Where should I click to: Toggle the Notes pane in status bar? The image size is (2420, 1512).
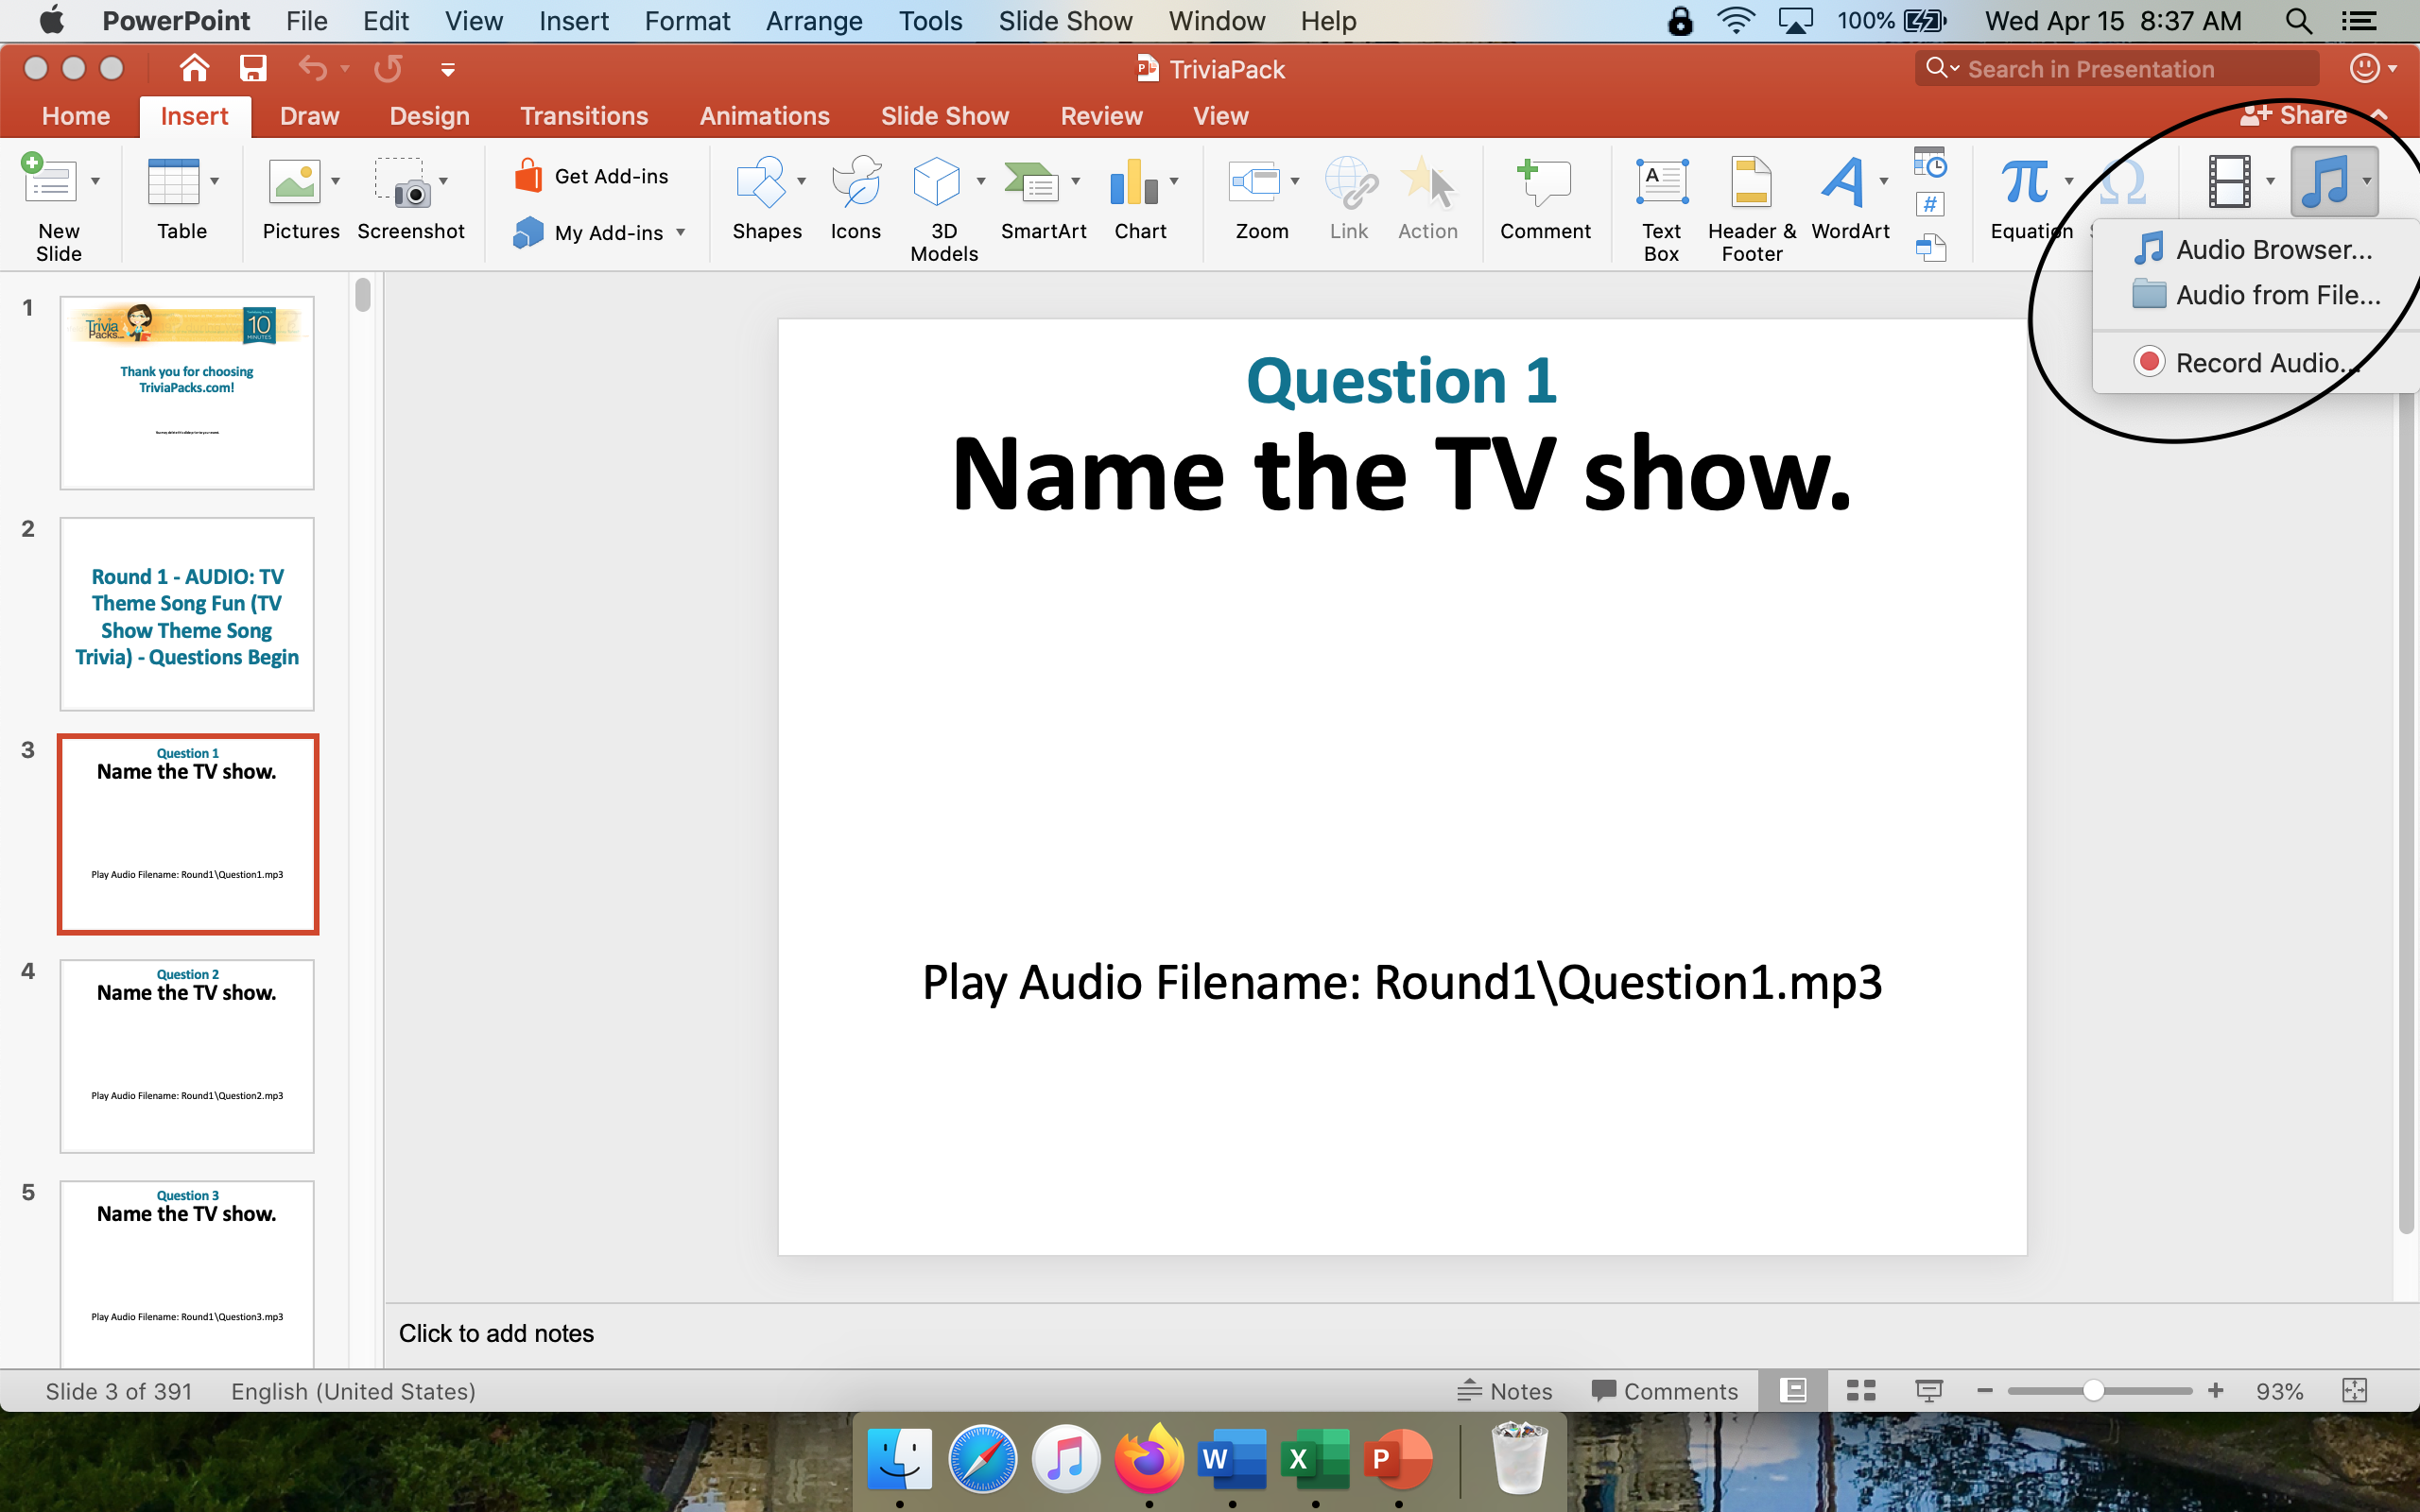pyautogui.click(x=1505, y=1391)
